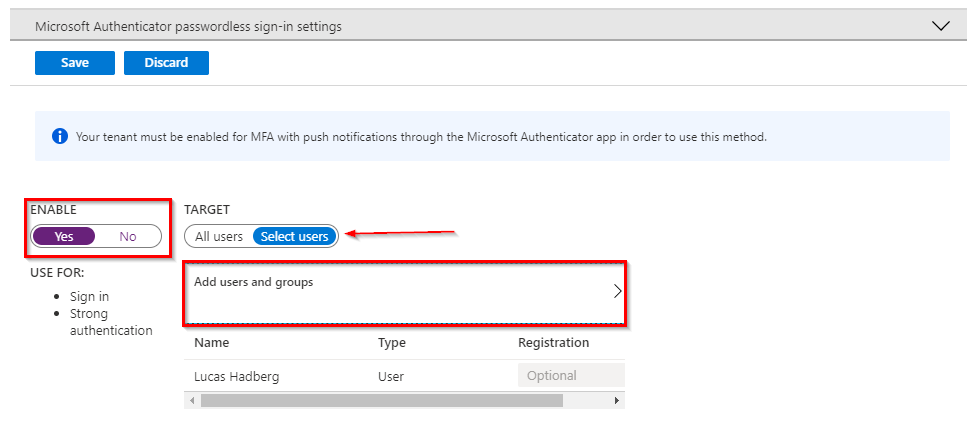The width and height of the screenshot is (967, 433).
Task: Set Enable toggle to Yes
Action: pyautogui.click(x=64, y=236)
